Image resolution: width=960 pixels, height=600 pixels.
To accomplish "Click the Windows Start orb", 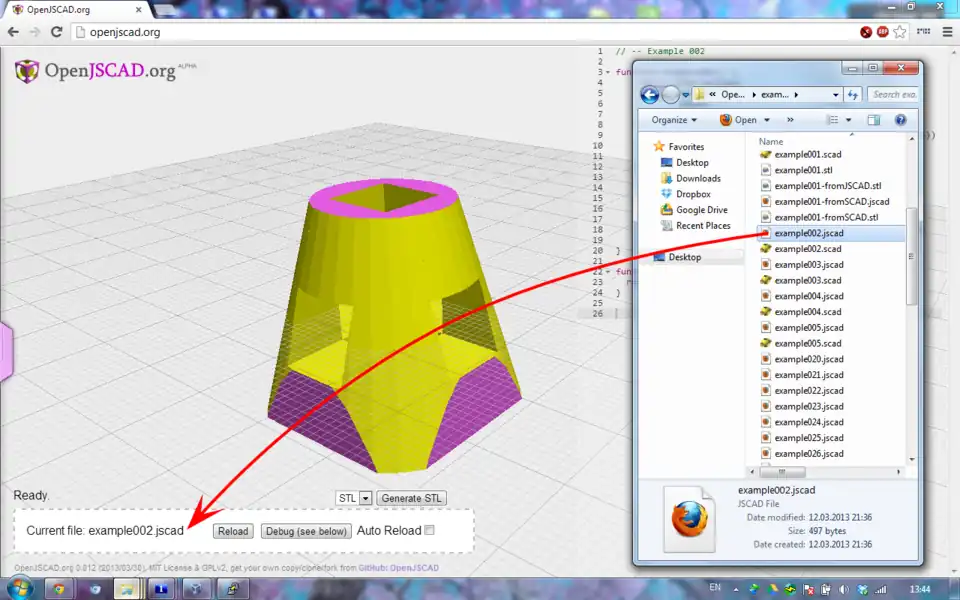I will [19, 588].
